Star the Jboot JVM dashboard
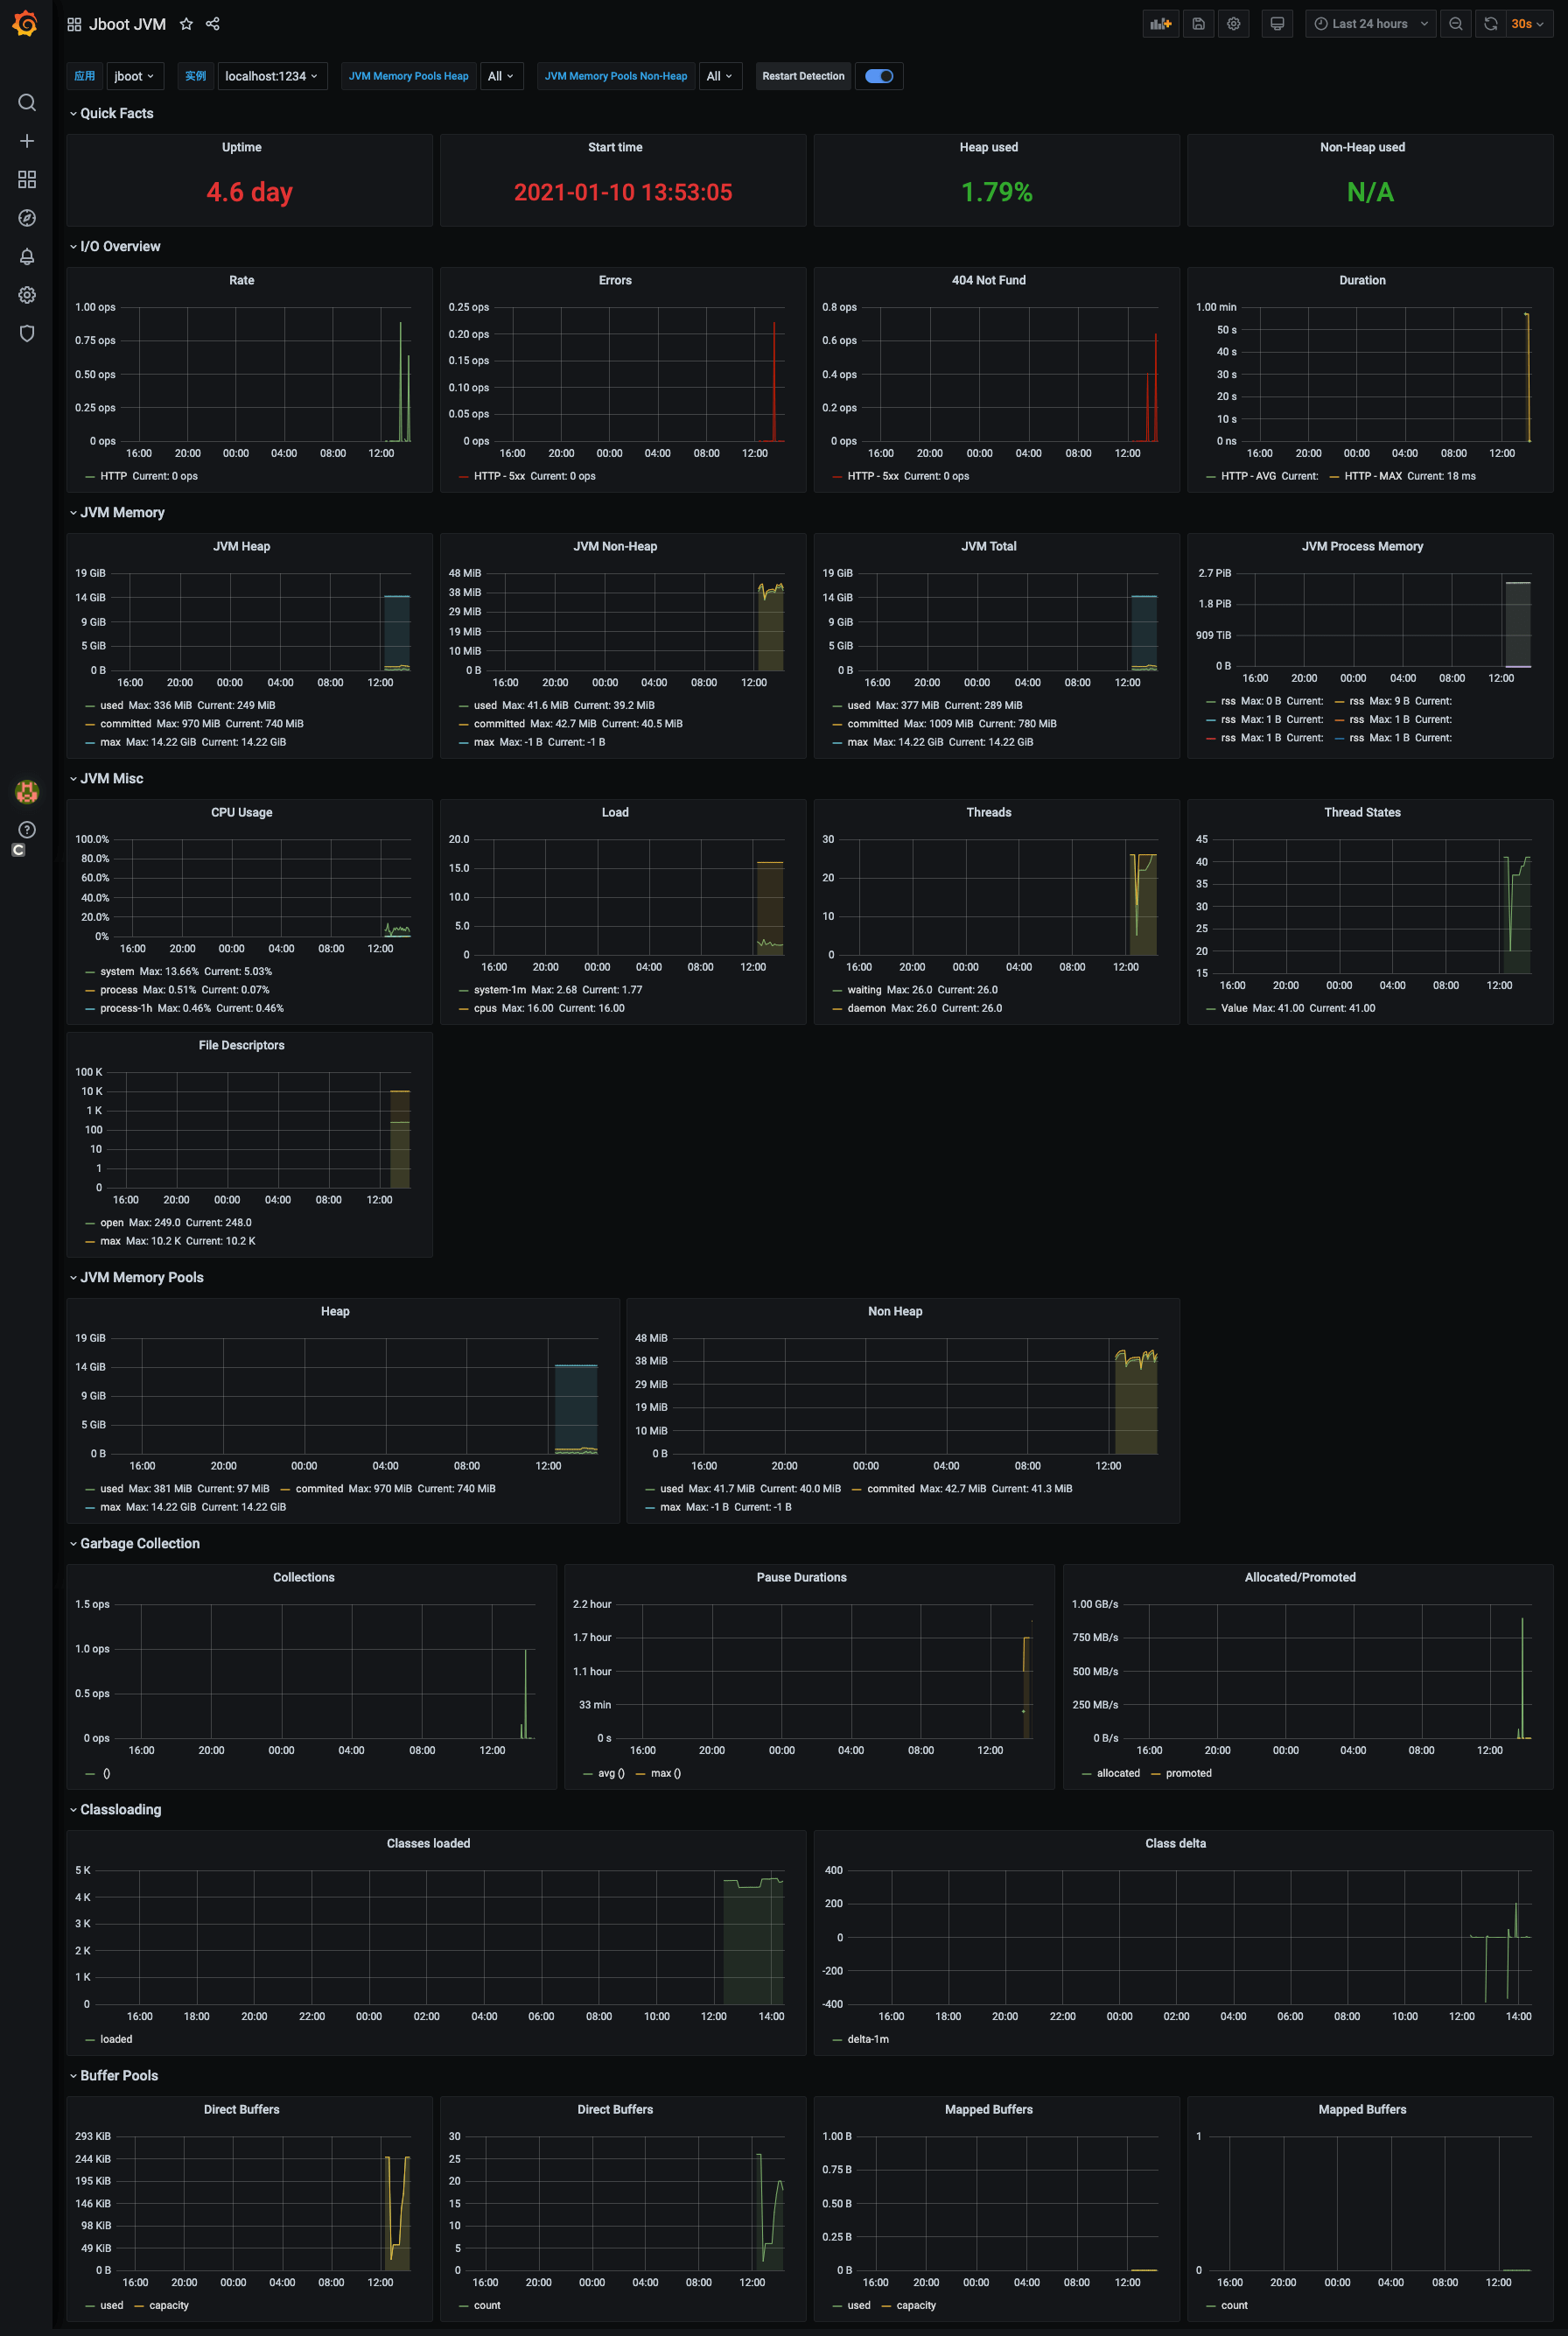This screenshot has height=2336, width=1568. coord(186,24)
